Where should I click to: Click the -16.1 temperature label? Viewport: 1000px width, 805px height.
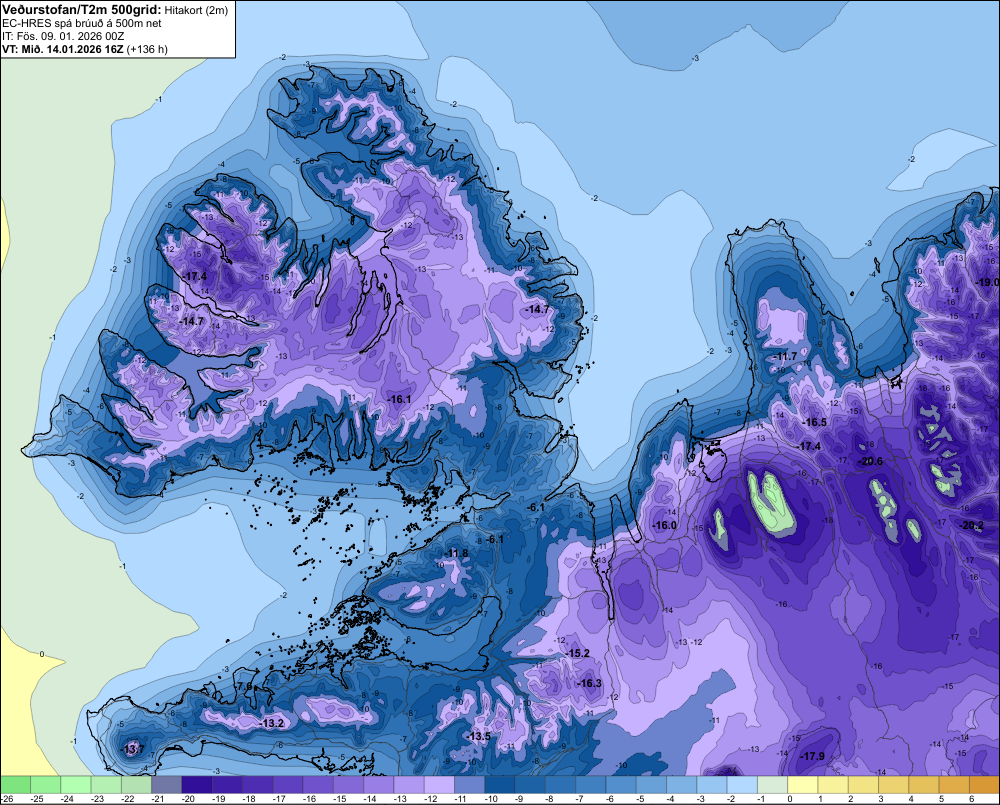[399, 399]
